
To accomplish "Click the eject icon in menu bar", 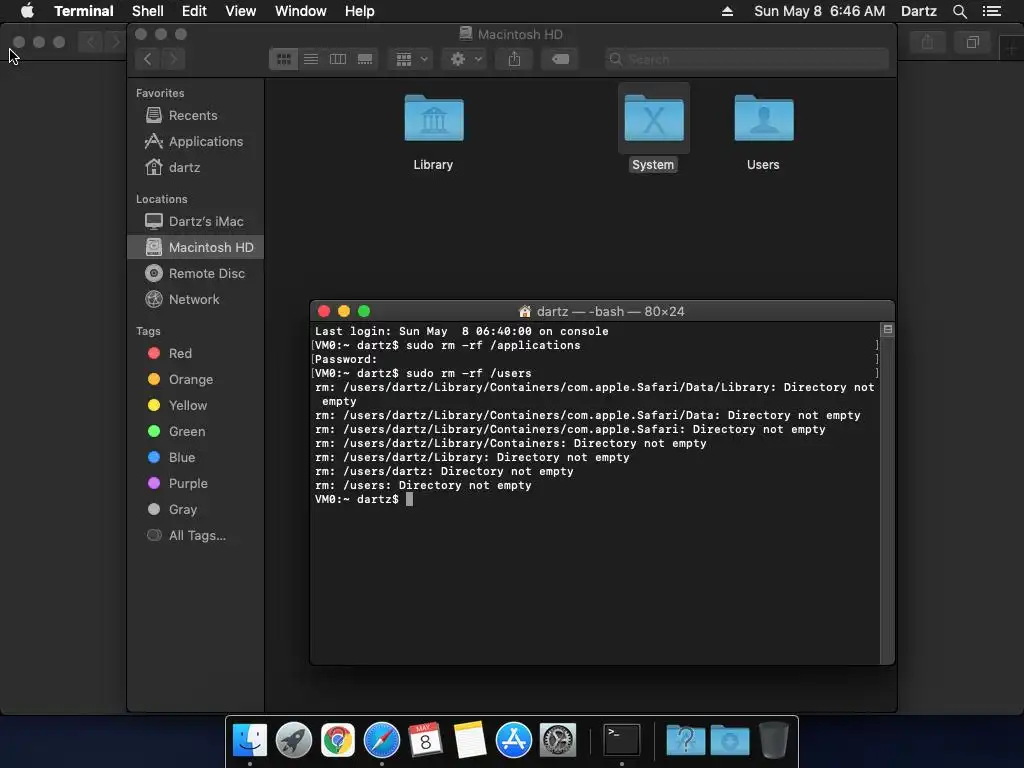I will pyautogui.click(x=727, y=11).
